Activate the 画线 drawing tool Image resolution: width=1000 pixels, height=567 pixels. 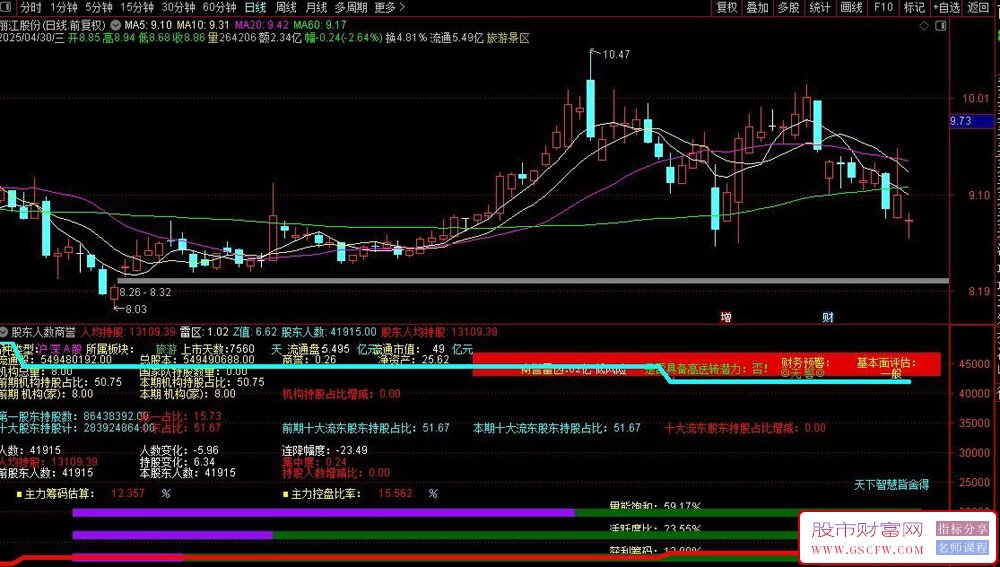pyautogui.click(x=851, y=8)
